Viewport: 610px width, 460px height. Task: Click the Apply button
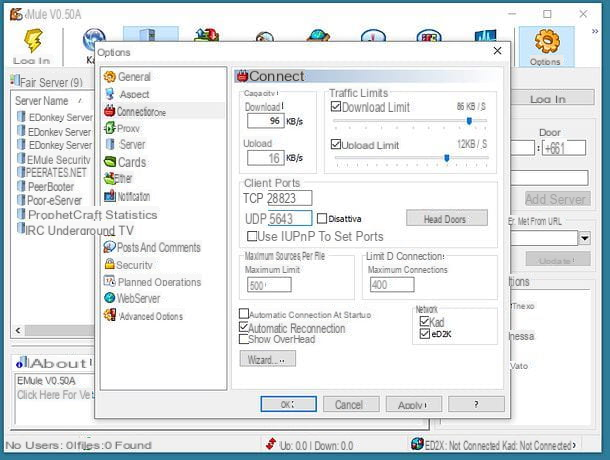414,404
